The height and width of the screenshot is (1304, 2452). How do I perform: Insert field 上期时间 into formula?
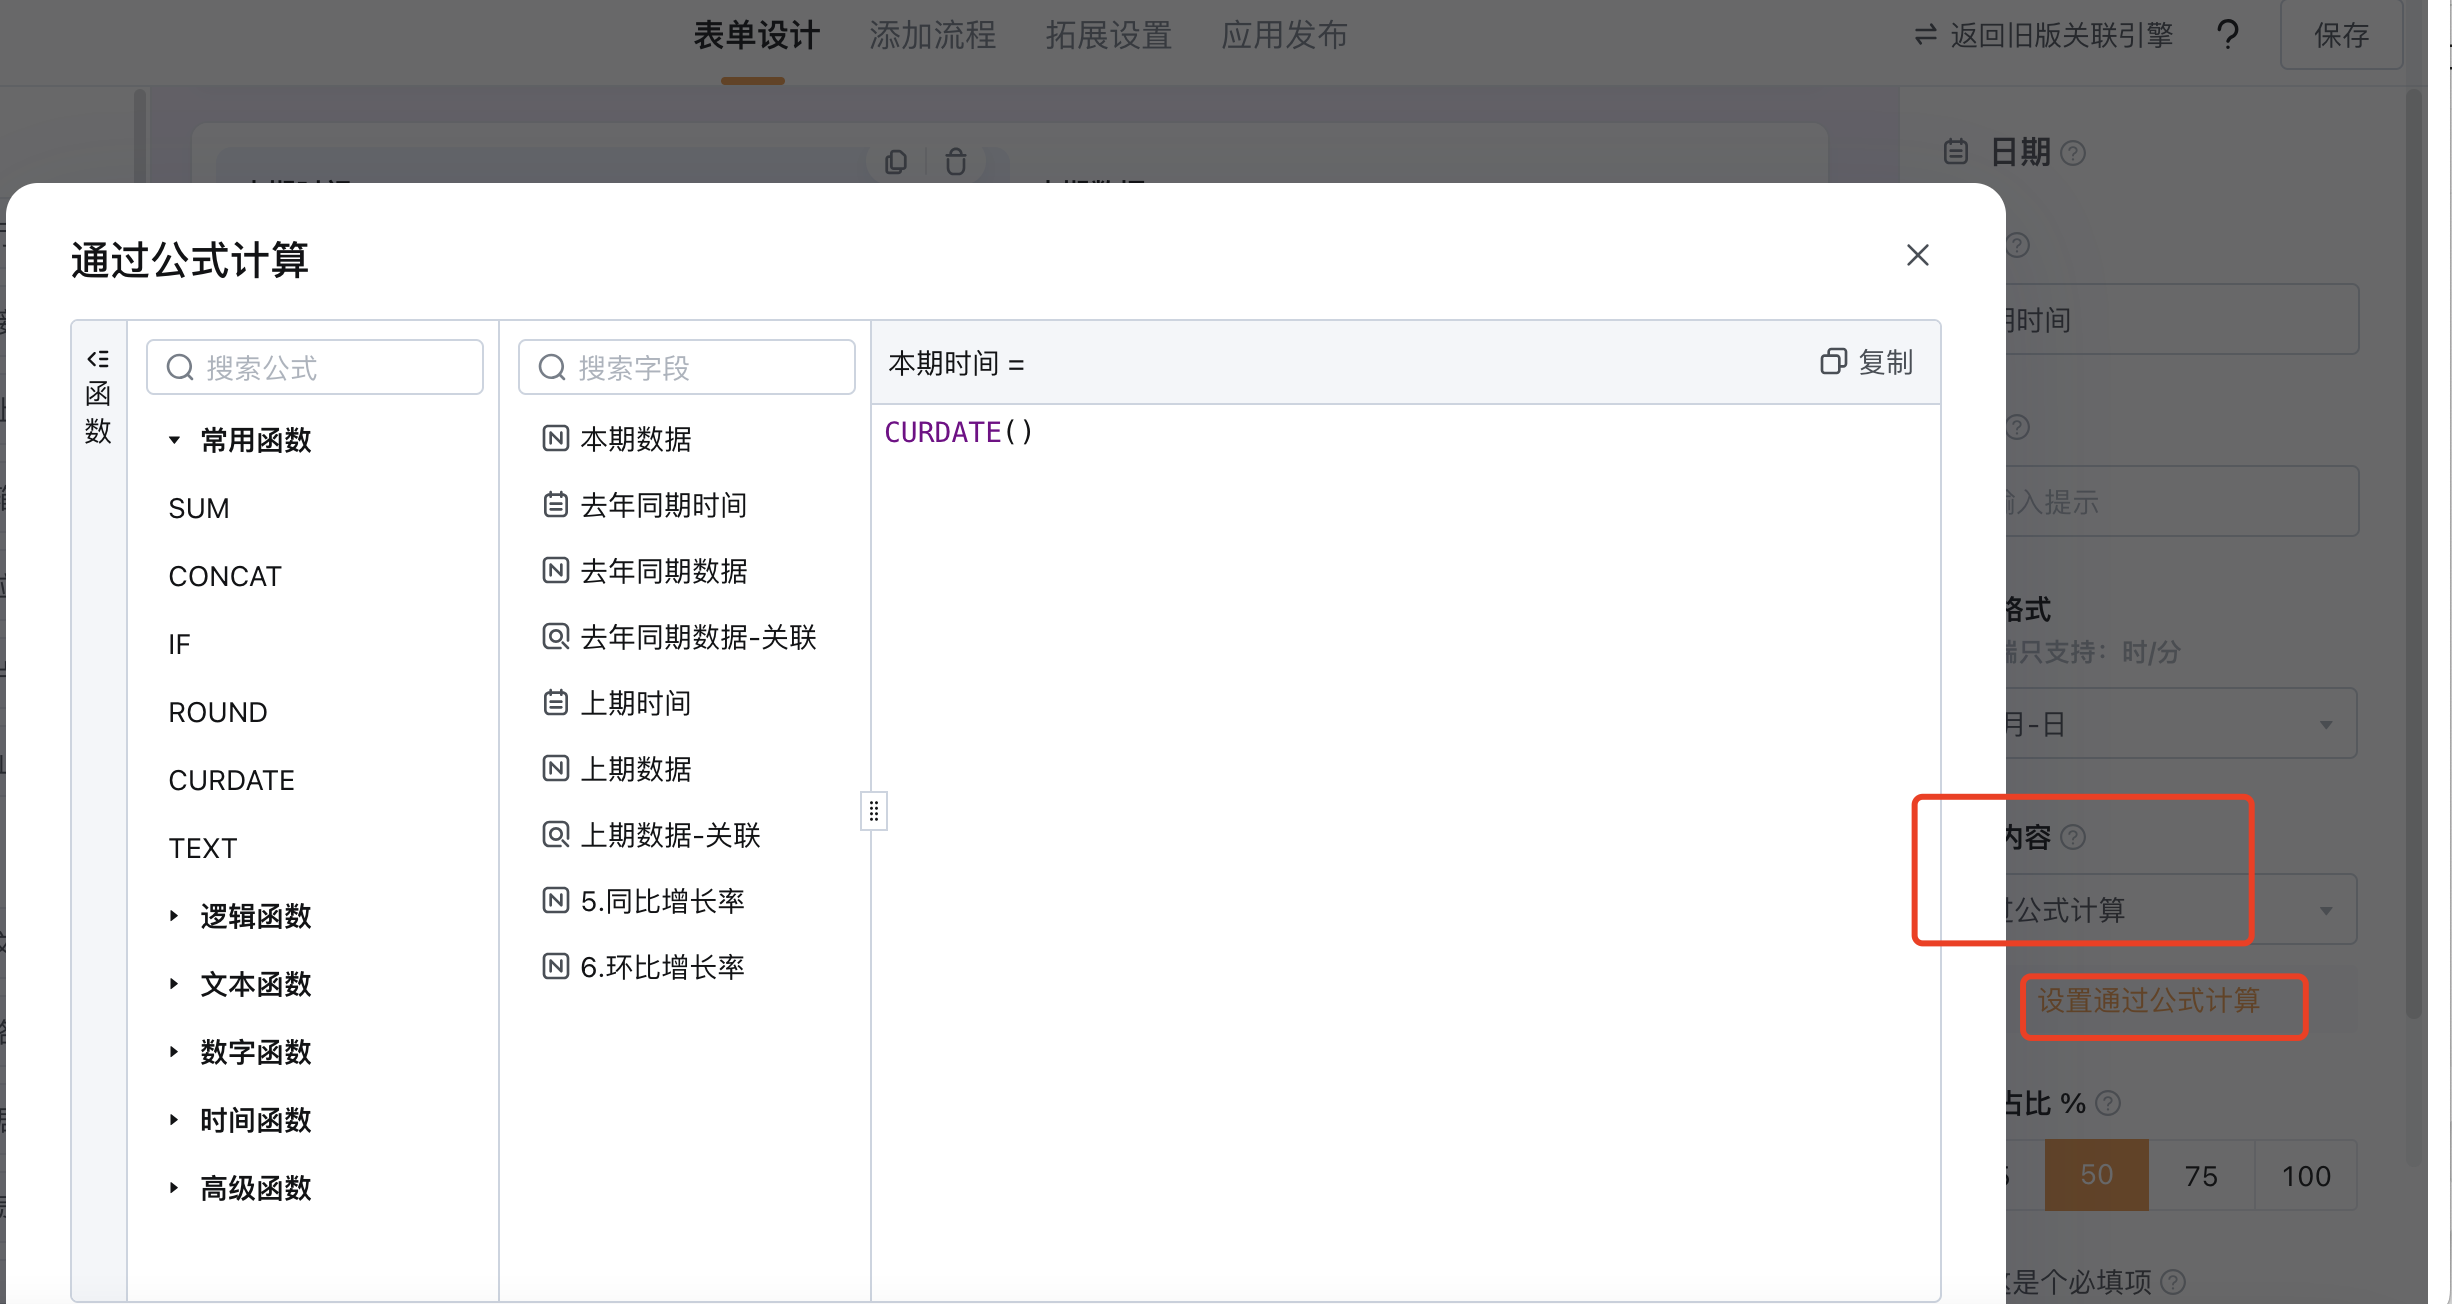[x=635, y=702]
